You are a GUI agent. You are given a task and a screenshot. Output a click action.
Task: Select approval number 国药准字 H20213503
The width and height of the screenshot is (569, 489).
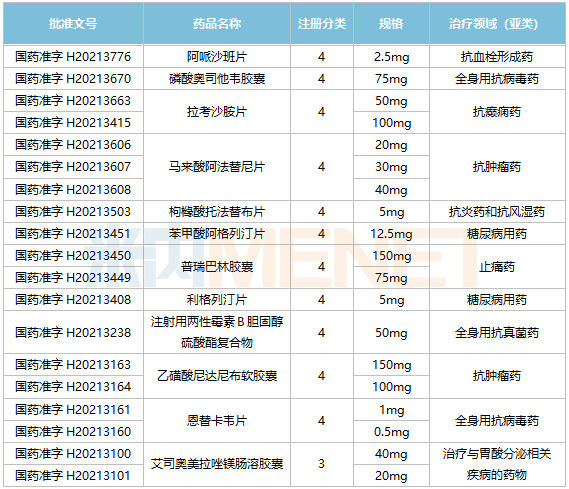[x=73, y=212]
